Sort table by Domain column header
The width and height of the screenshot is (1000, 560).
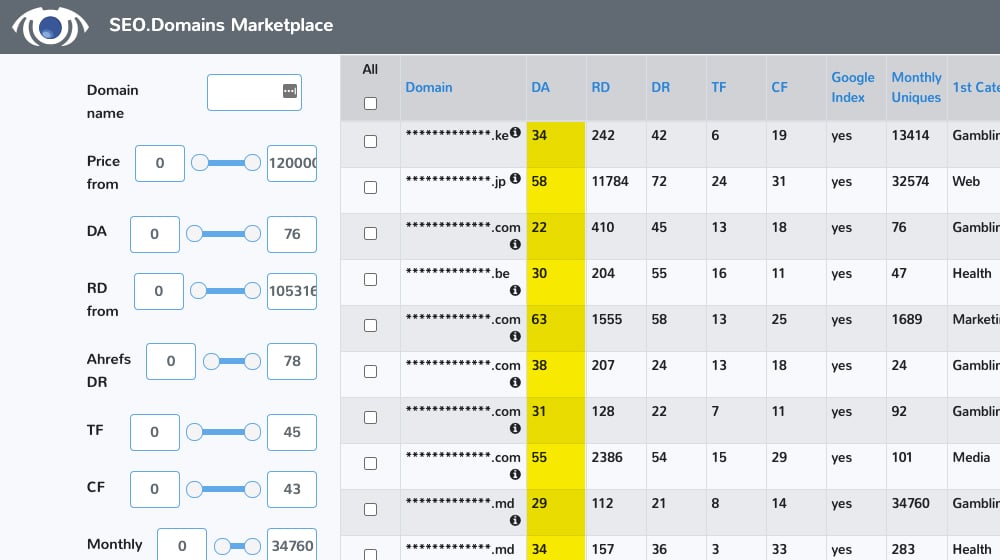pyautogui.click(x=429, y=87)
